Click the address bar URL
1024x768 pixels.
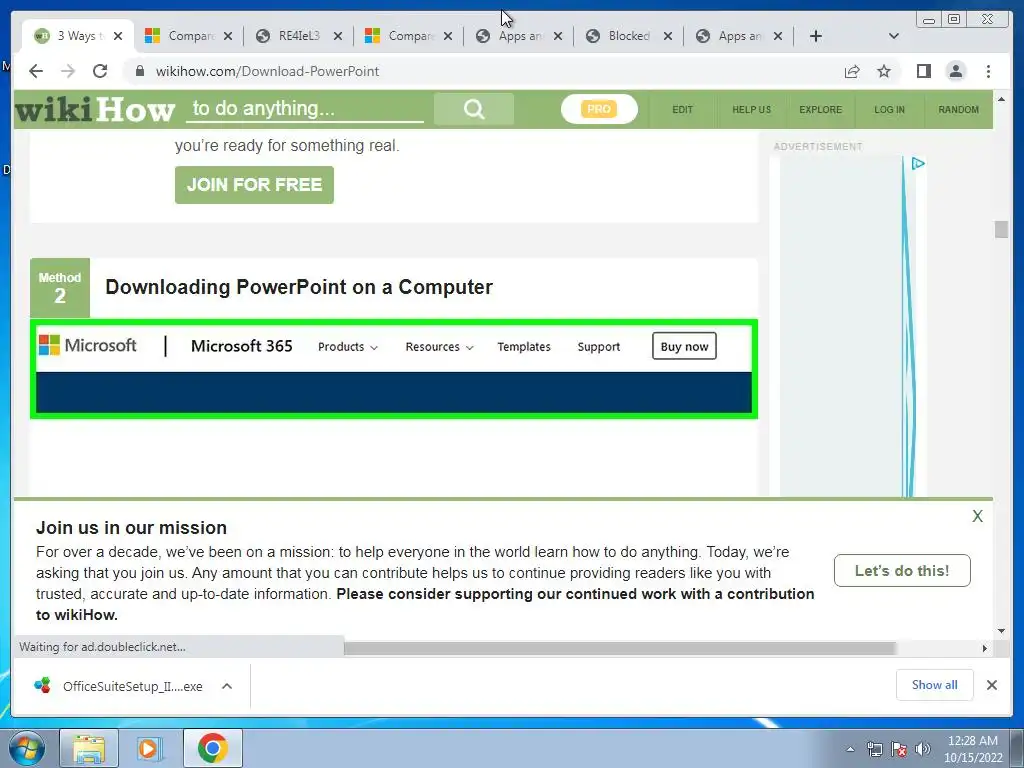click(x=267, y=71)
